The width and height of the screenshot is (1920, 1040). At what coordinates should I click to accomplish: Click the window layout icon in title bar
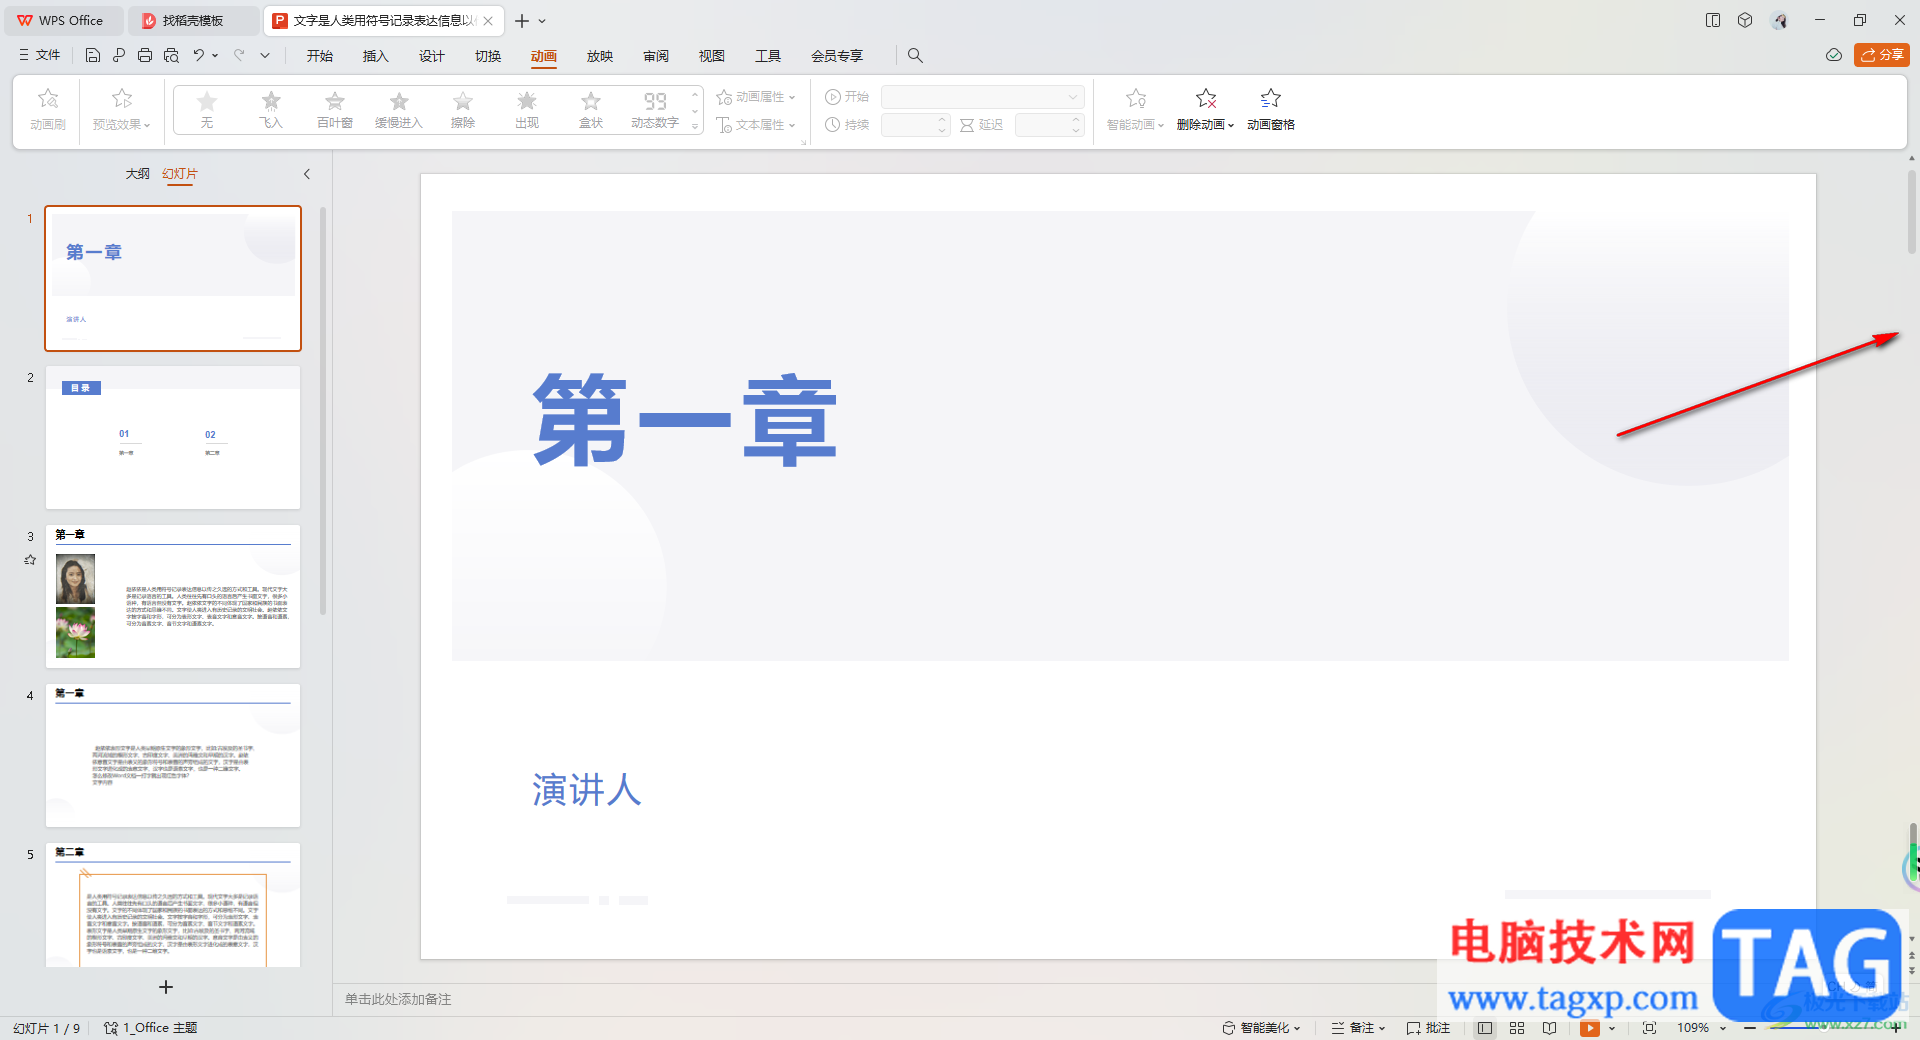pyautogui.click(x=1713, y=20)
